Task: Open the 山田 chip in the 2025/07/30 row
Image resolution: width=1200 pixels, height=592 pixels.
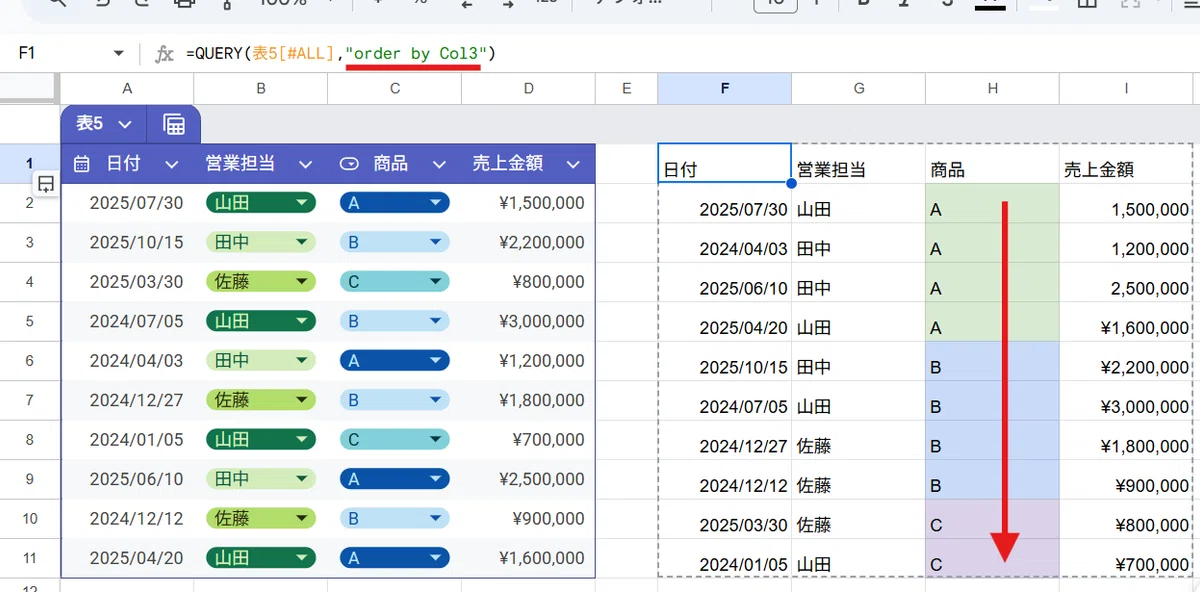Action: click(x=261, y=203)
